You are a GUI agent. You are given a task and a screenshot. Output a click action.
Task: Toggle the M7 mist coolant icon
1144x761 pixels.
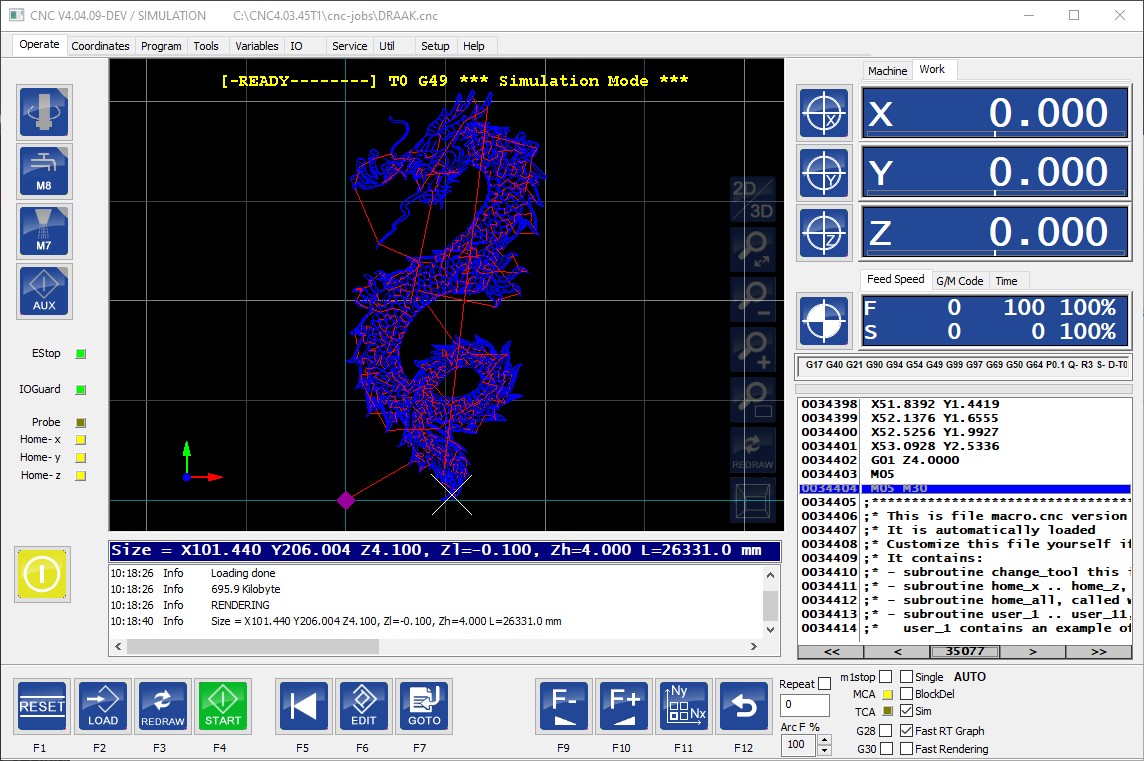[x=45, y=231]
